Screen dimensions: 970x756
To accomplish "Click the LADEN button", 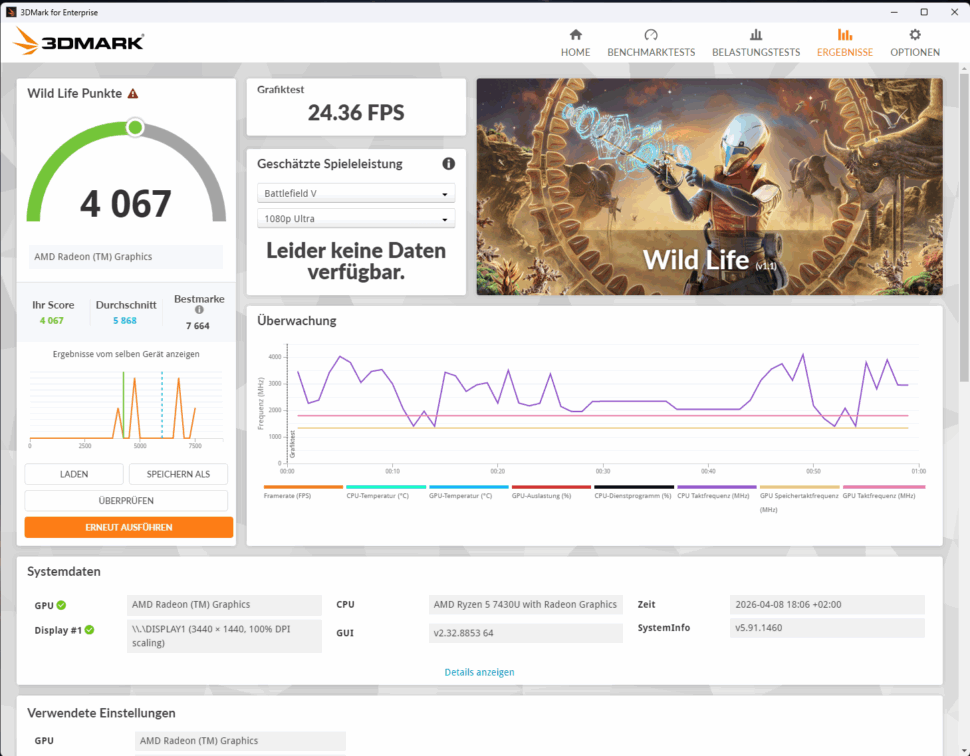I will pyautogui.click(x=74, y=474).
